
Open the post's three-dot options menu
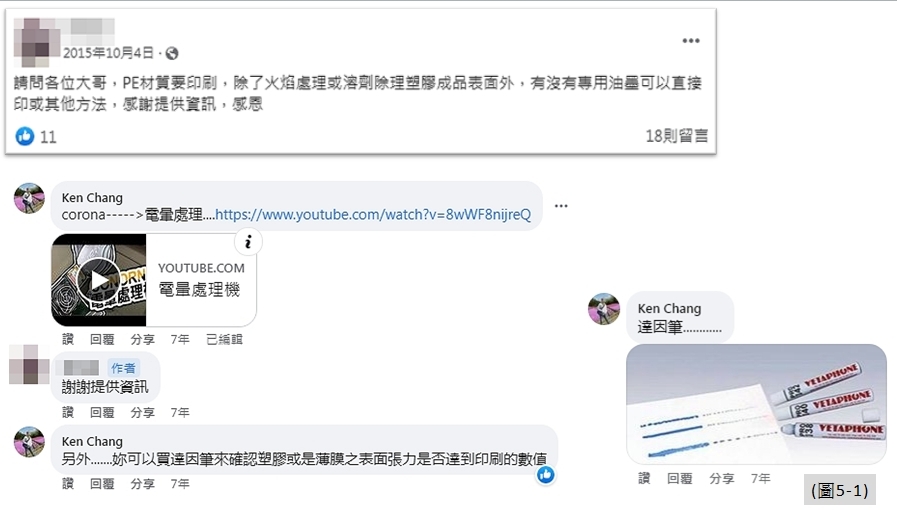point(690,41)
